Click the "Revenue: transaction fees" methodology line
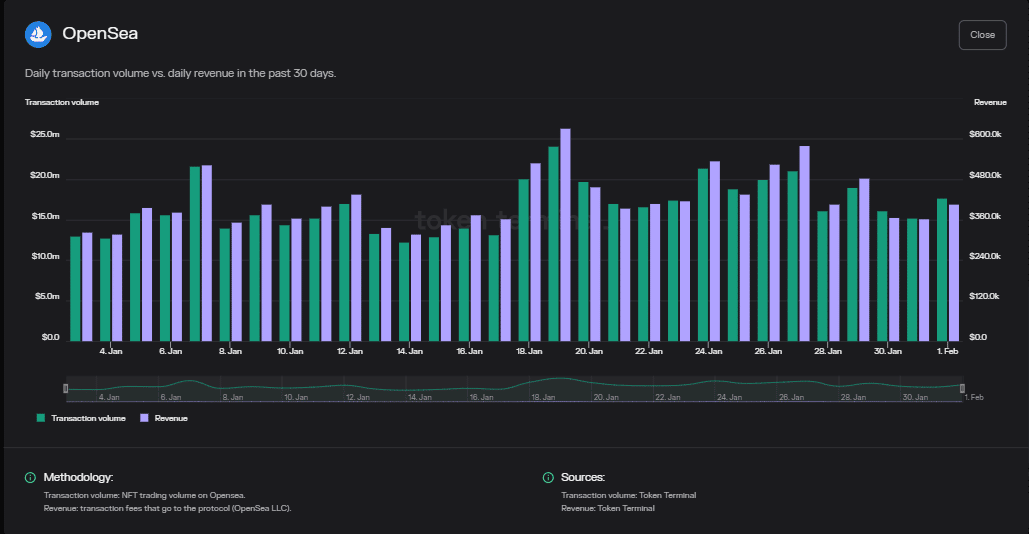Screen dimensions: 1029x534 [167, 508]
